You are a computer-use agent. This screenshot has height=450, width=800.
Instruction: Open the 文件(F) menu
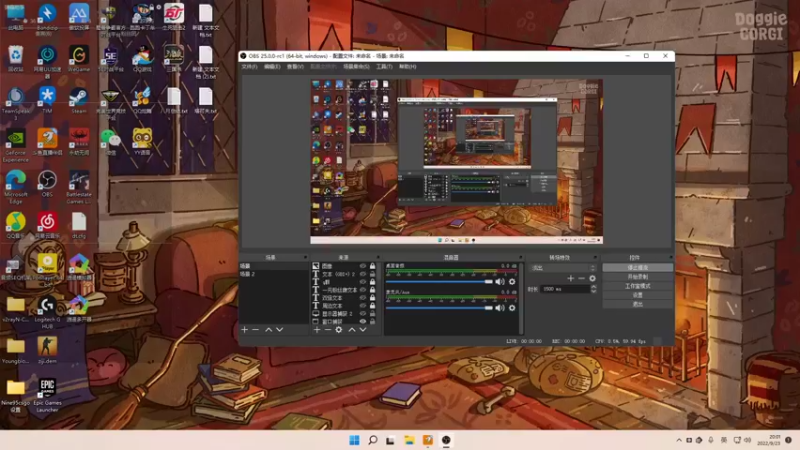coord(249,67)
